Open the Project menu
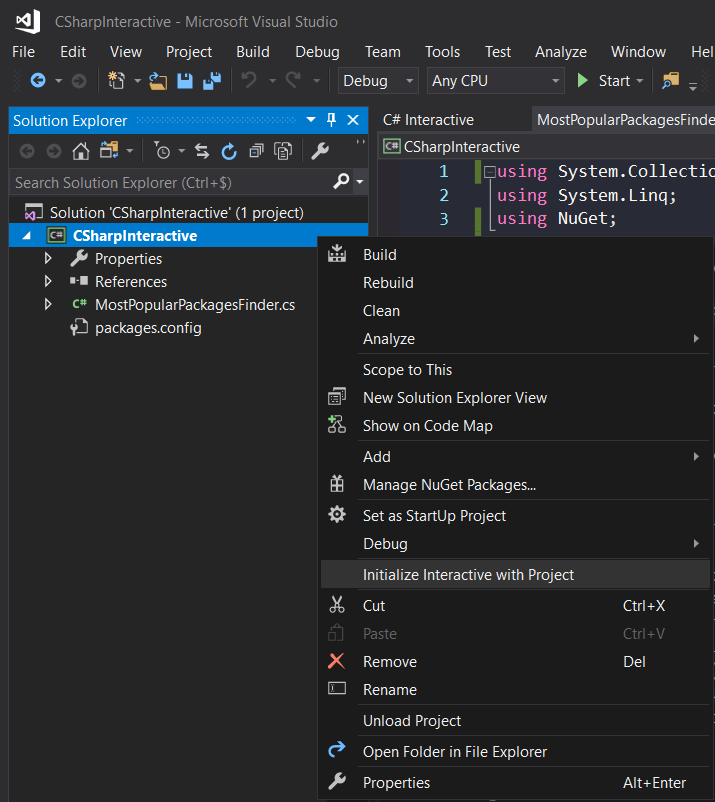 coord(189,52)
